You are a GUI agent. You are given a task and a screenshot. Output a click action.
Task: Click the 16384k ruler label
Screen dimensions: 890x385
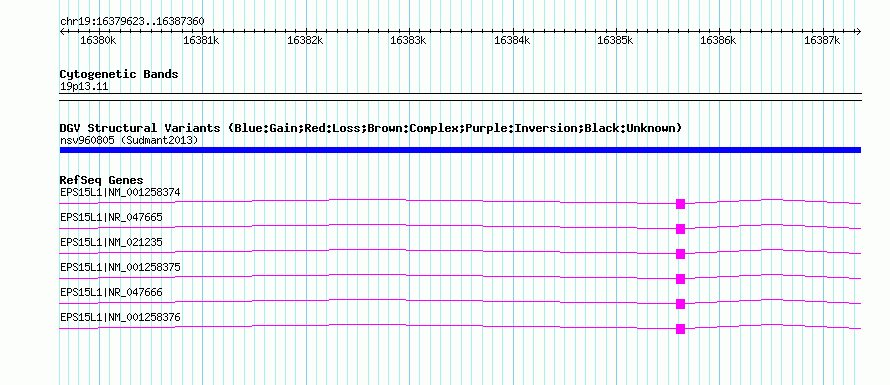512,40
